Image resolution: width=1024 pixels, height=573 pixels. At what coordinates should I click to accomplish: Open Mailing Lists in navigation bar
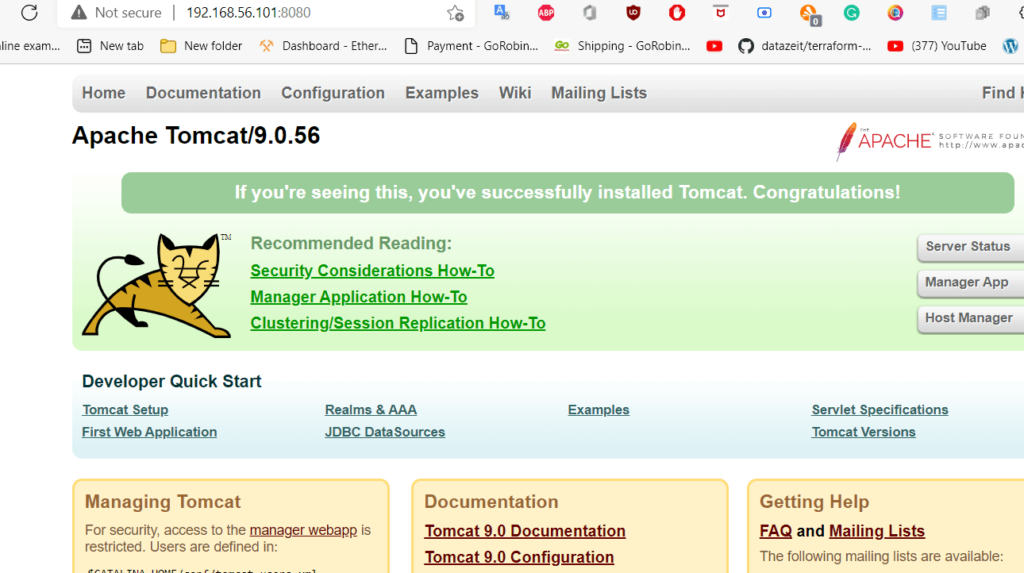(599, 93)
